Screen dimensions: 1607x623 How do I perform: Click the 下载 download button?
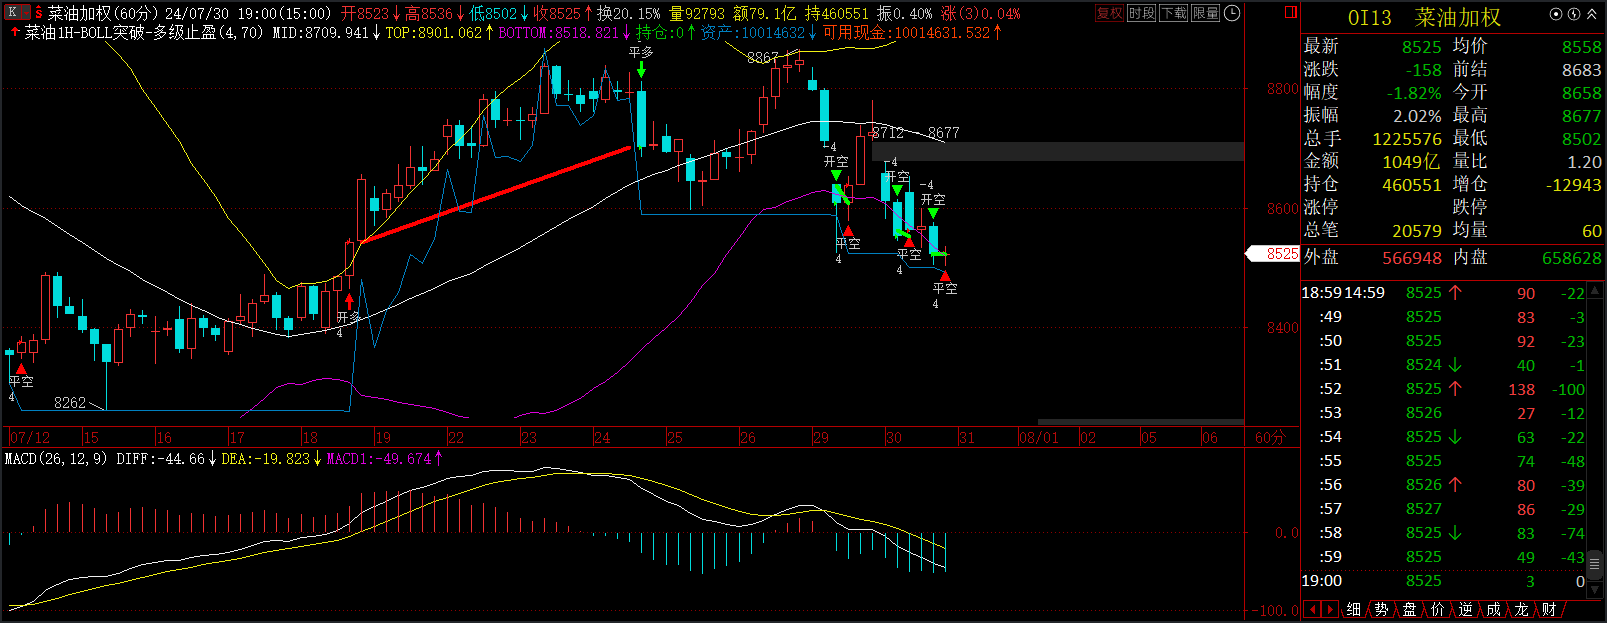pyautogui.click(x=1173, y=13)
